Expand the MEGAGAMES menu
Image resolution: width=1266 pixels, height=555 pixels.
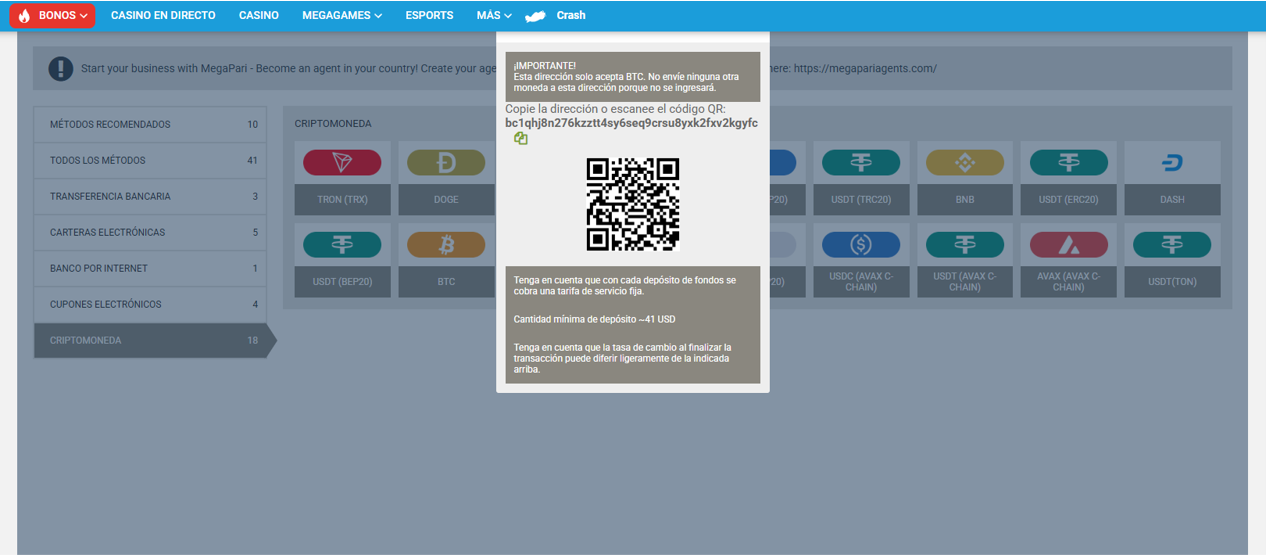pos(342,15)
